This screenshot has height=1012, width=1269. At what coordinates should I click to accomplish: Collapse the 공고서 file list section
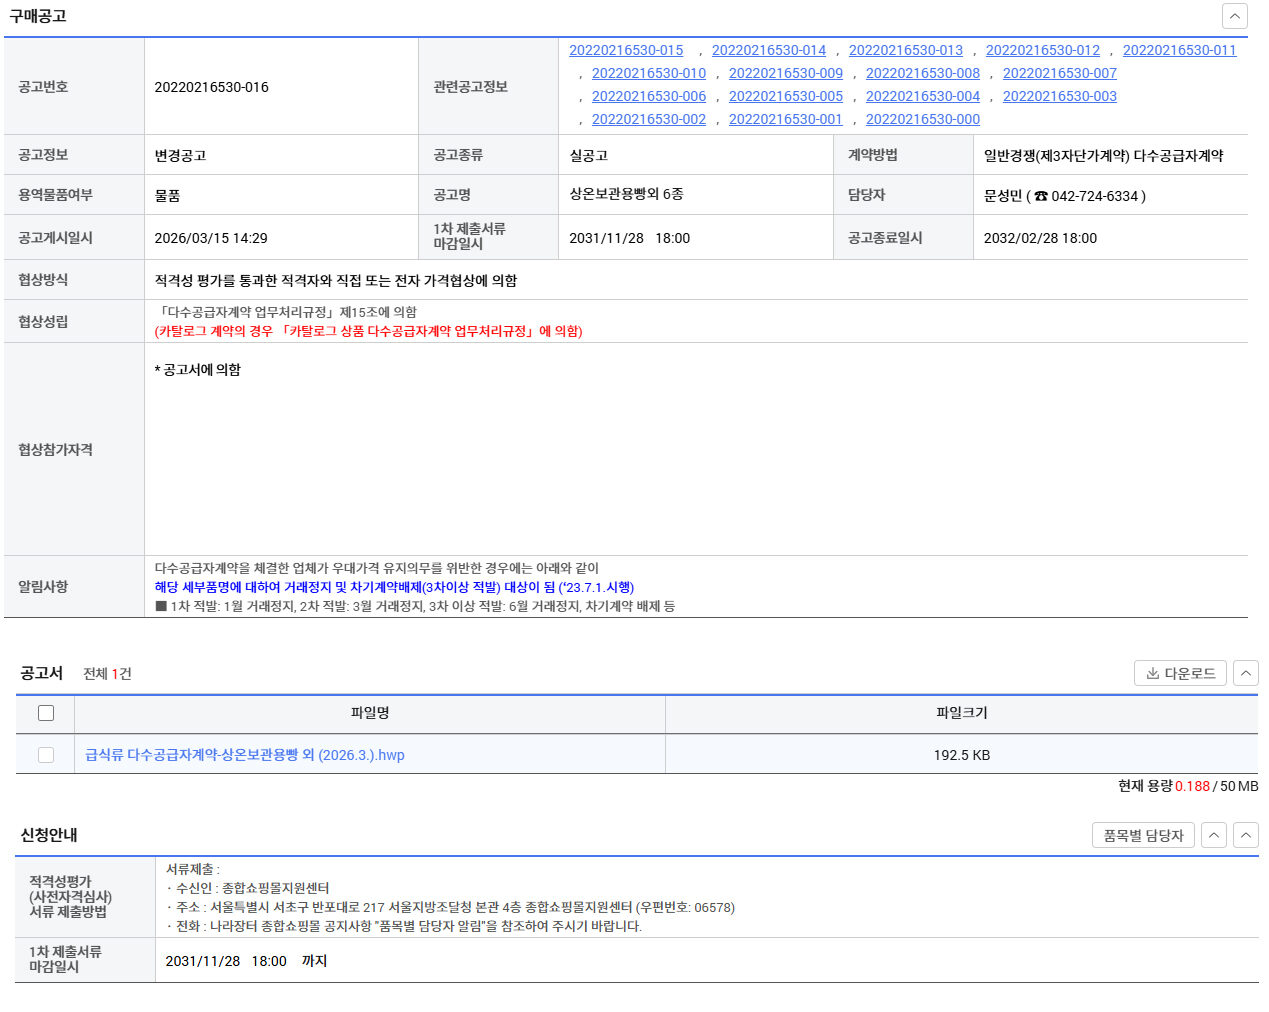(x=1245, y=673)
